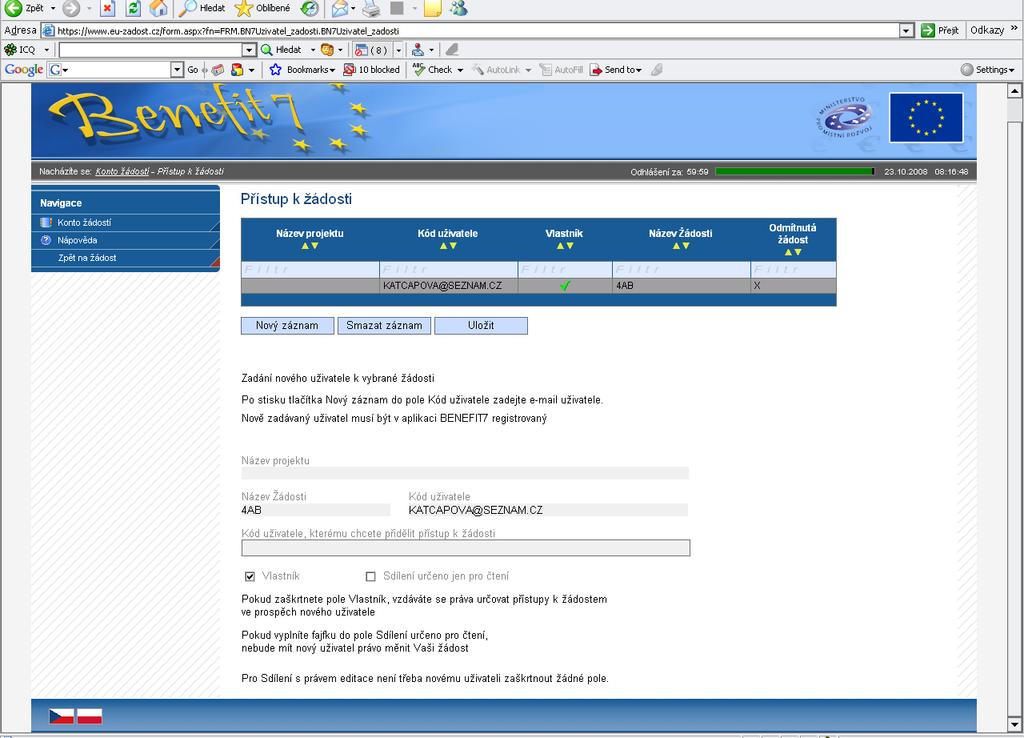Viewport: 1024px width, 738px height.
Task: Click filter field under Název projektu
Action: pos(310,269)
